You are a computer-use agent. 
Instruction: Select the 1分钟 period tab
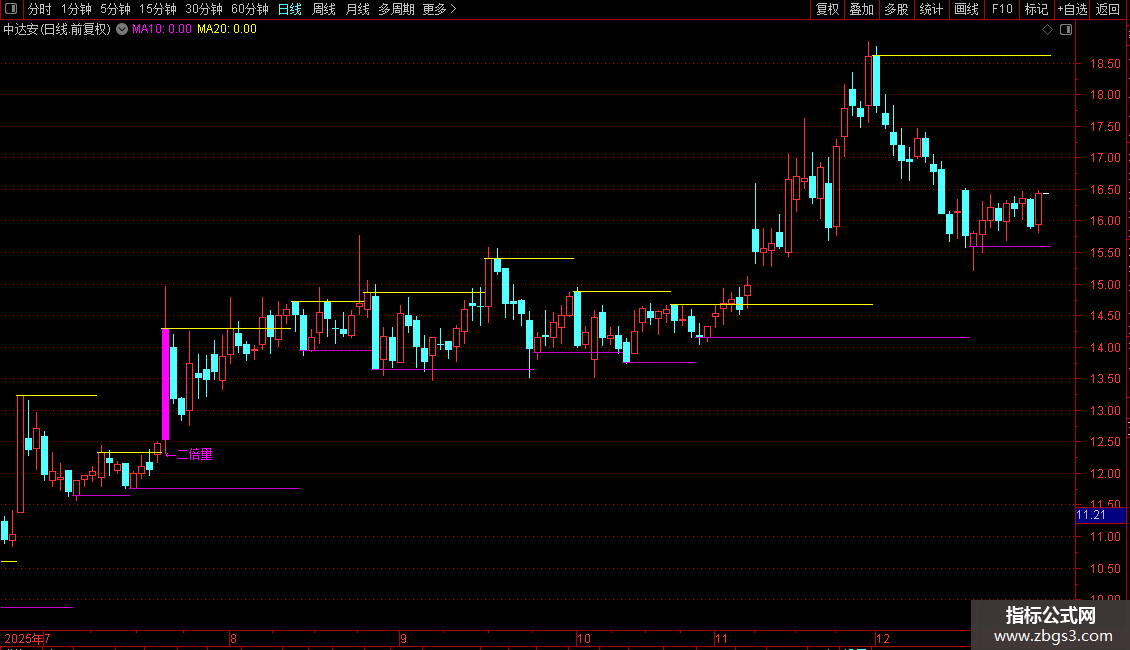click(x=76, y=9)
